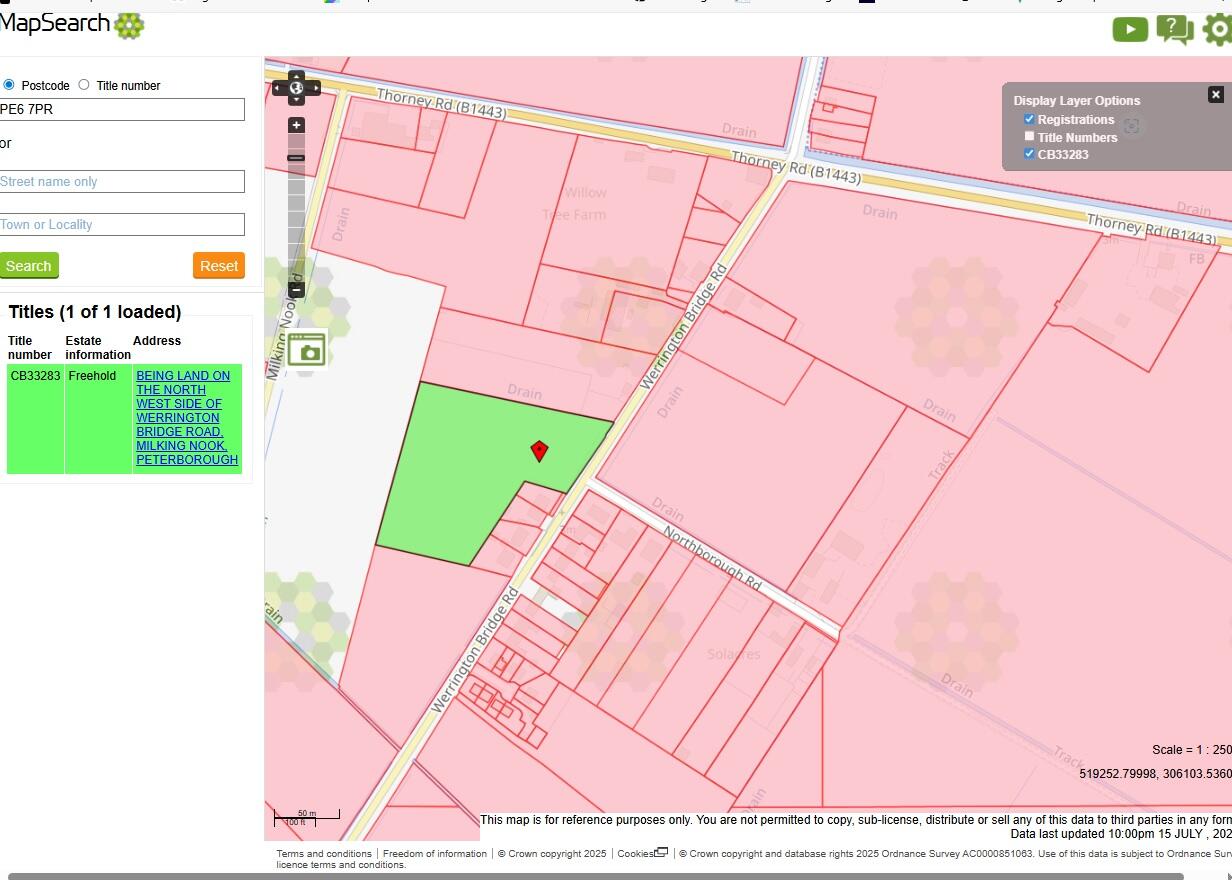The height and width of the screenshot is (880, 1232).
Task: Pan the map right using arrow
Action: [x=316, y=89]
